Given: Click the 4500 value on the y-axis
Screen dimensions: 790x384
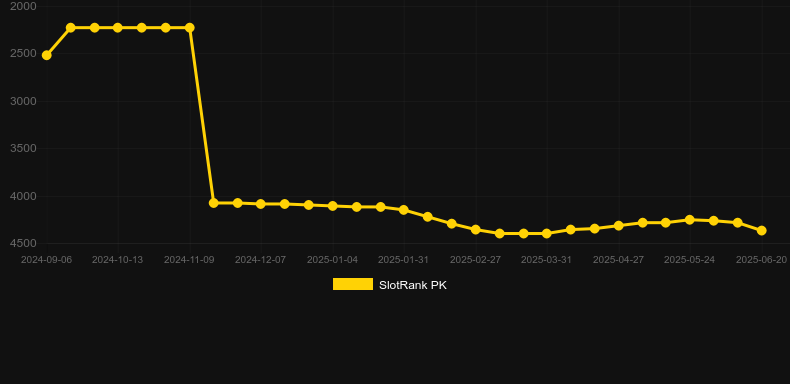Looking at the screenshot, I should tap(23, 243).
